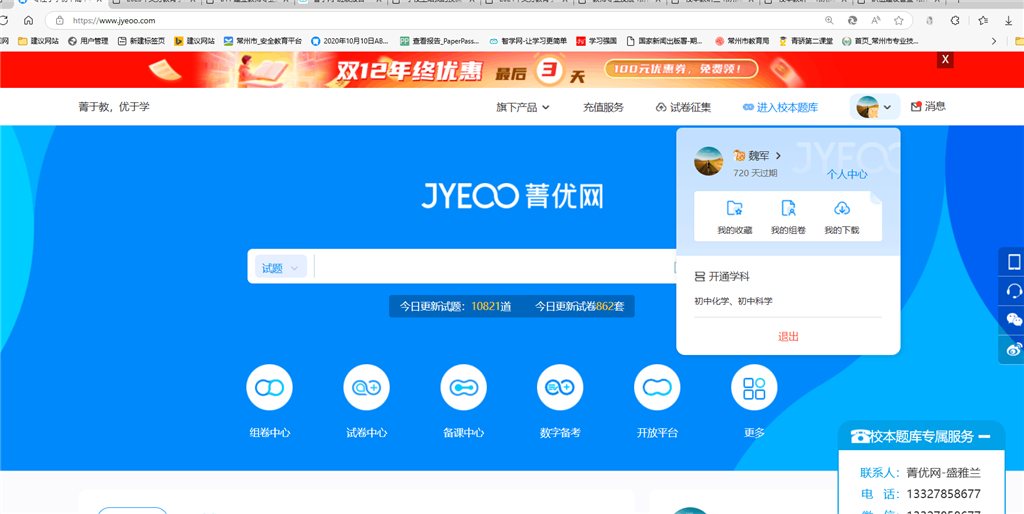Screen dimensions: 1024x514
Task: Click the 更多 grid icon
Action: 754,388
